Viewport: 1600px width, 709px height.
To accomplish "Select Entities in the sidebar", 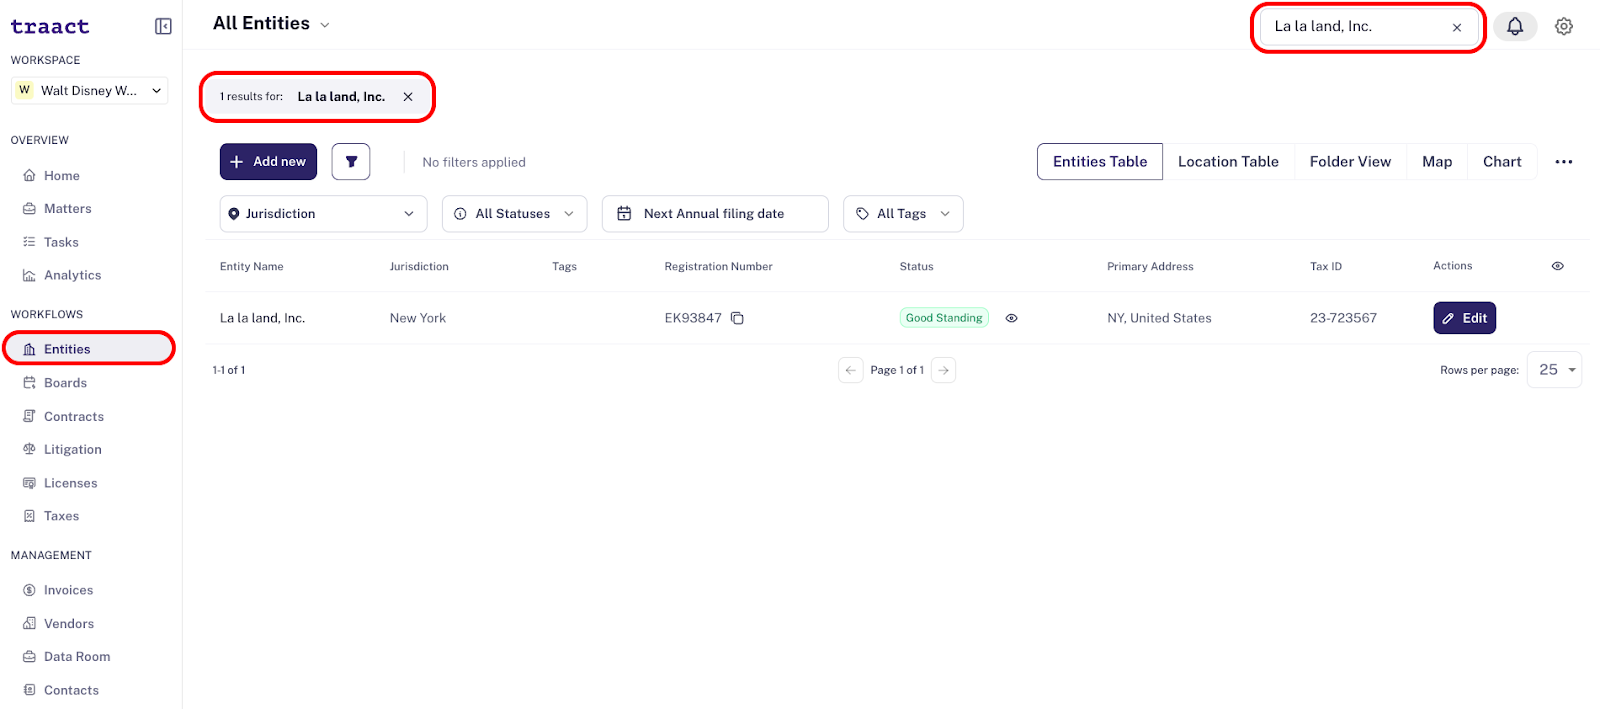I will [x=90, y=349].
